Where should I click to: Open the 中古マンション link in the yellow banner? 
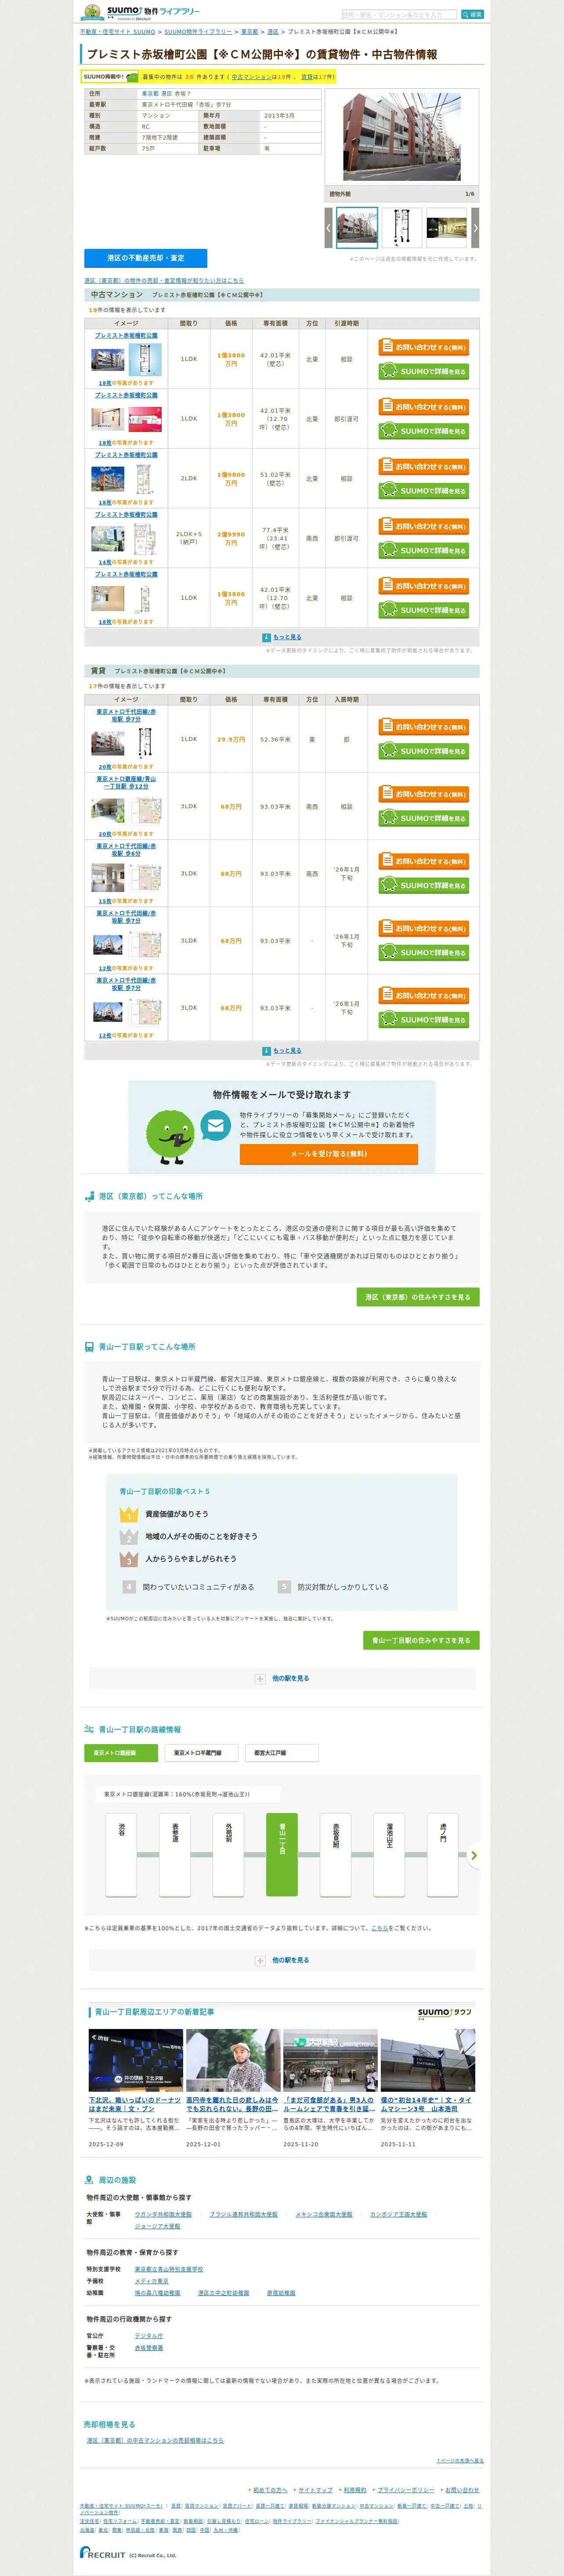click(252, 77)
